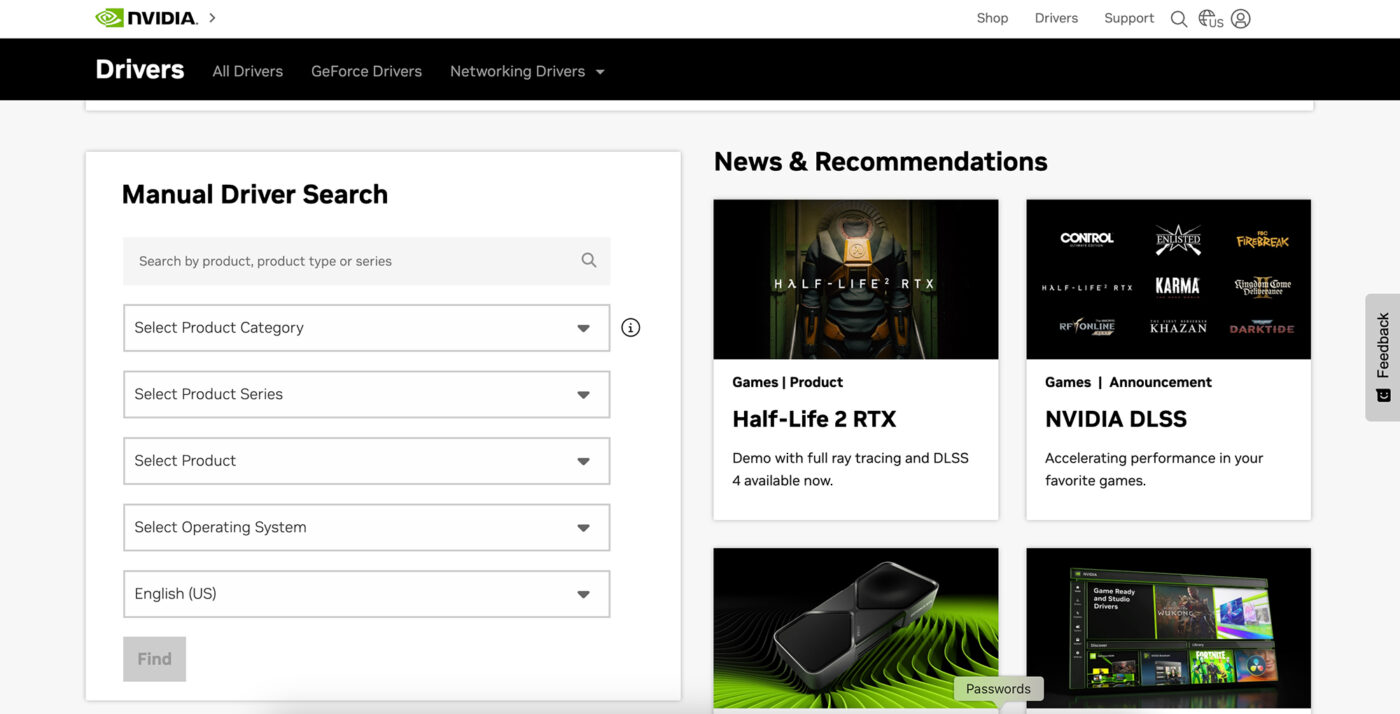Open the region selector globe icon

(1210, 19)
